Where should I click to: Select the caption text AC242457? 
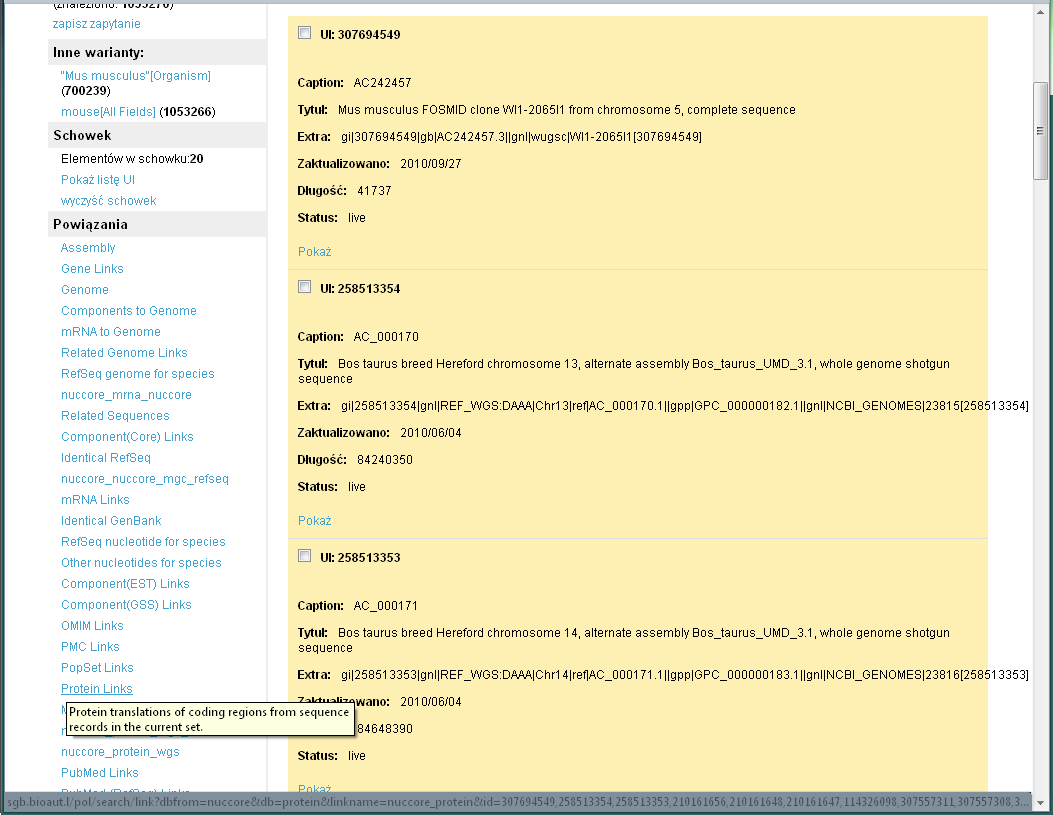coord(382,83)
